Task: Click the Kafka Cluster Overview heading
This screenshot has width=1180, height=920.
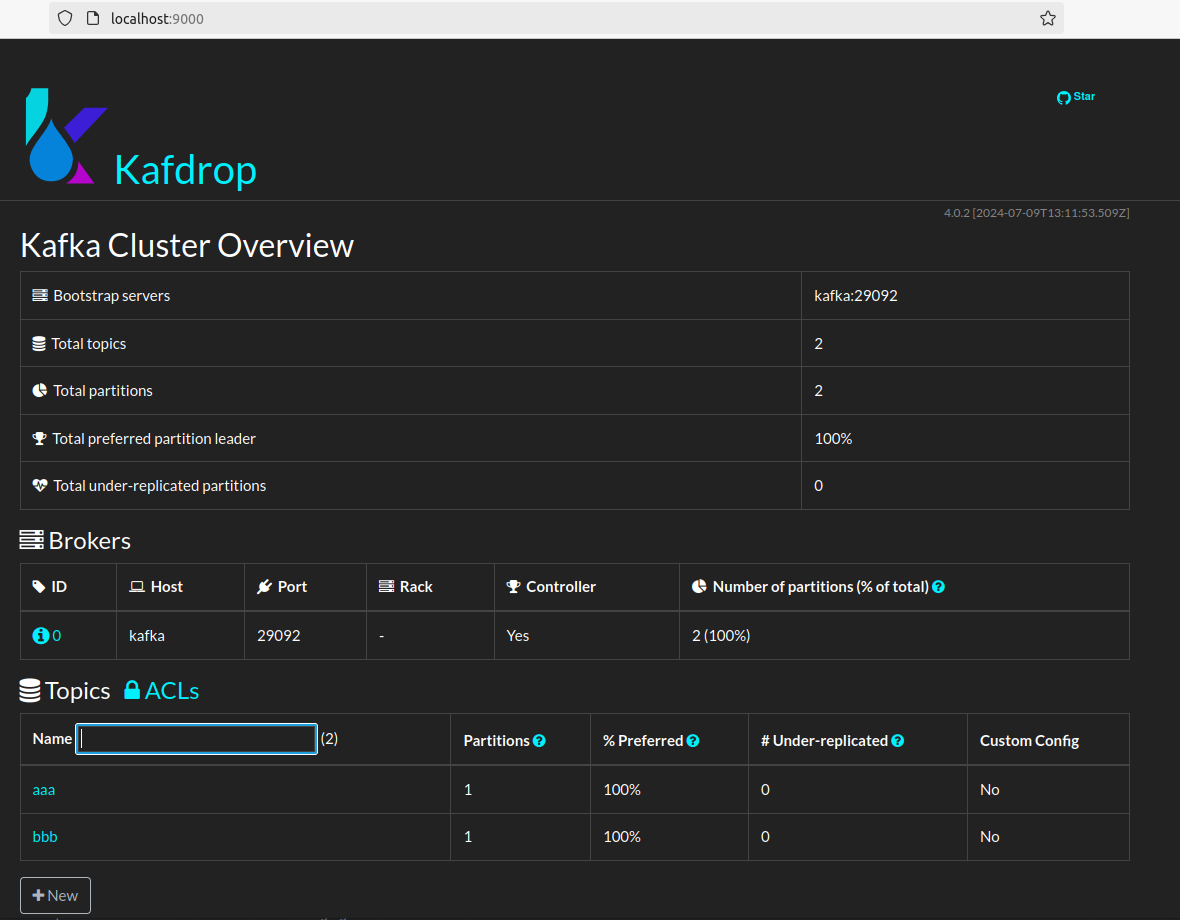Action: pos(187,245)
